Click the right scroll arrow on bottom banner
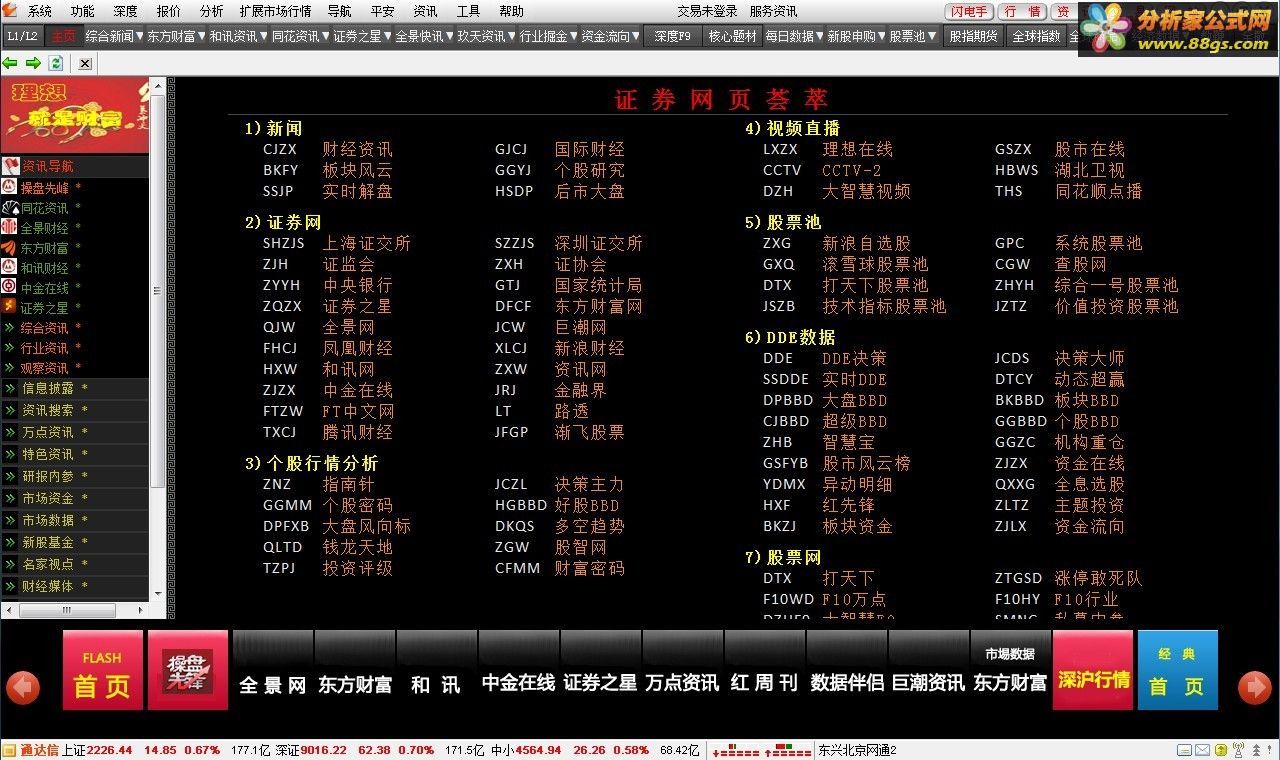Screen dimensions: 1280x760 click(x=1255, y=687)
